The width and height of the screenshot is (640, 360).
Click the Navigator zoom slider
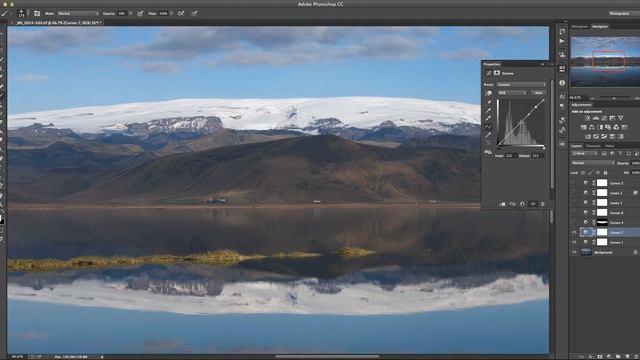(x=614, y=98)
